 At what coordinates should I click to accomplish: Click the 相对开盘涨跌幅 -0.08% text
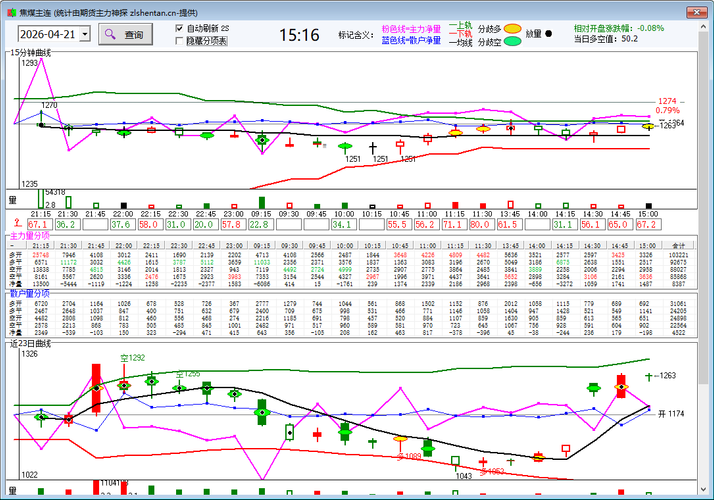619,28
